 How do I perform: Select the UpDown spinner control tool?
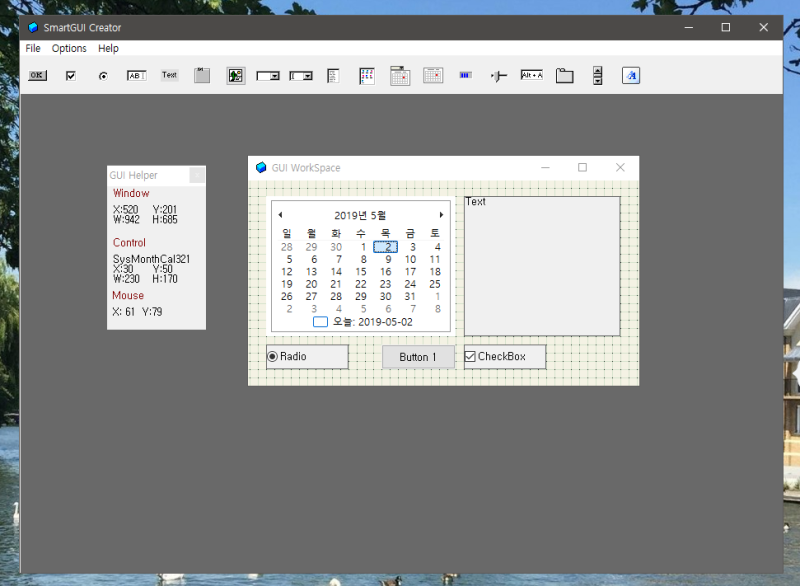click(x=597, y=75)
